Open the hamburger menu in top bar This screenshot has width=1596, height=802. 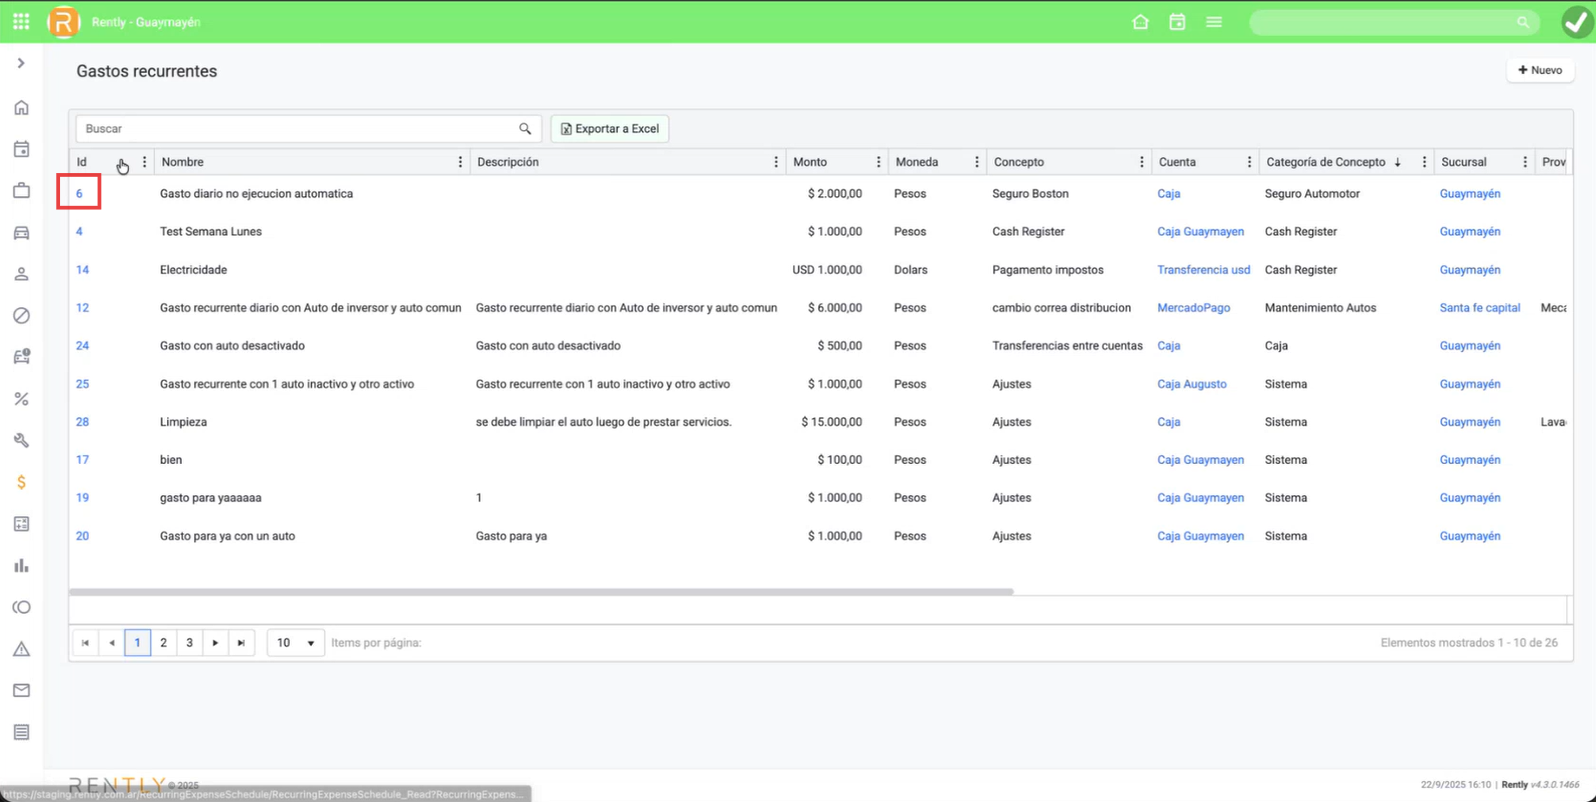pyautogui.click(x=1214, y=22)
